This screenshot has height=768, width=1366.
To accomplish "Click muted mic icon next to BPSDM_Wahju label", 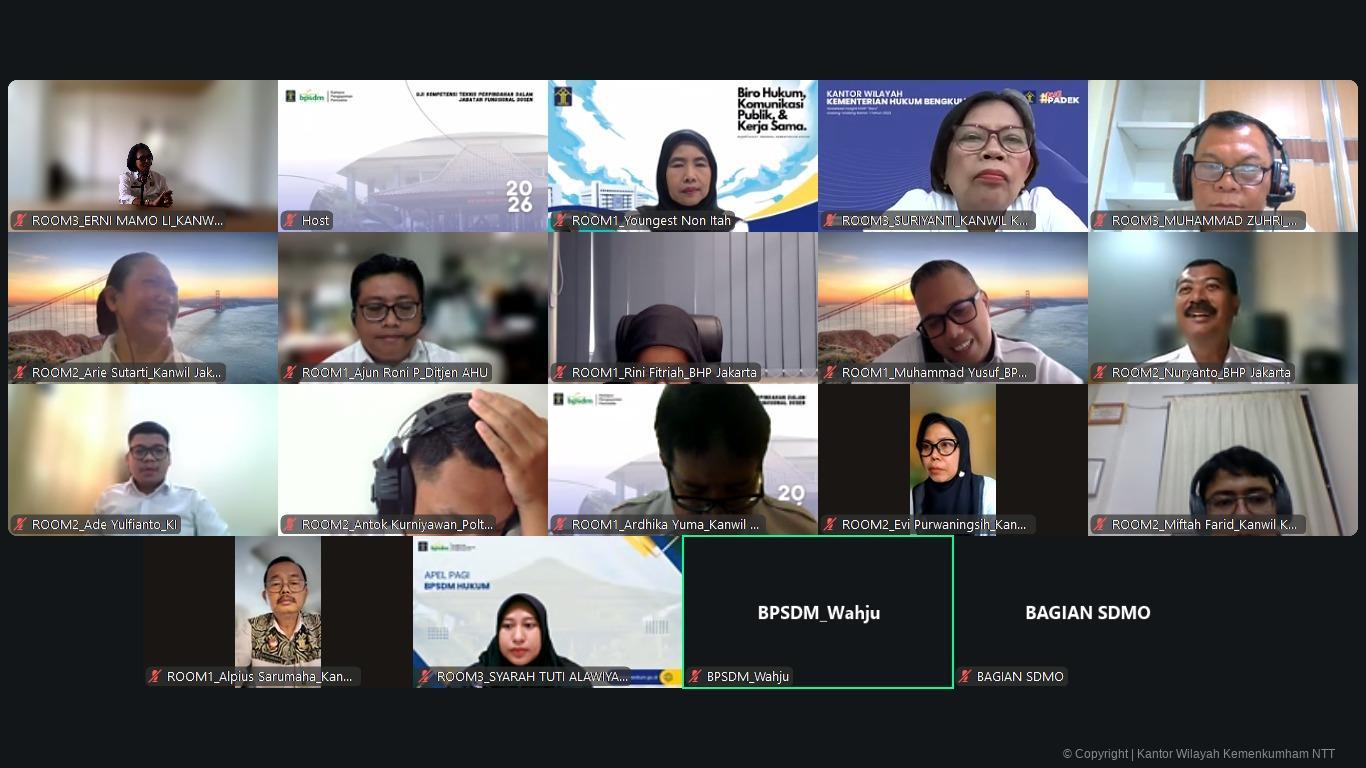I will [695, 676].
